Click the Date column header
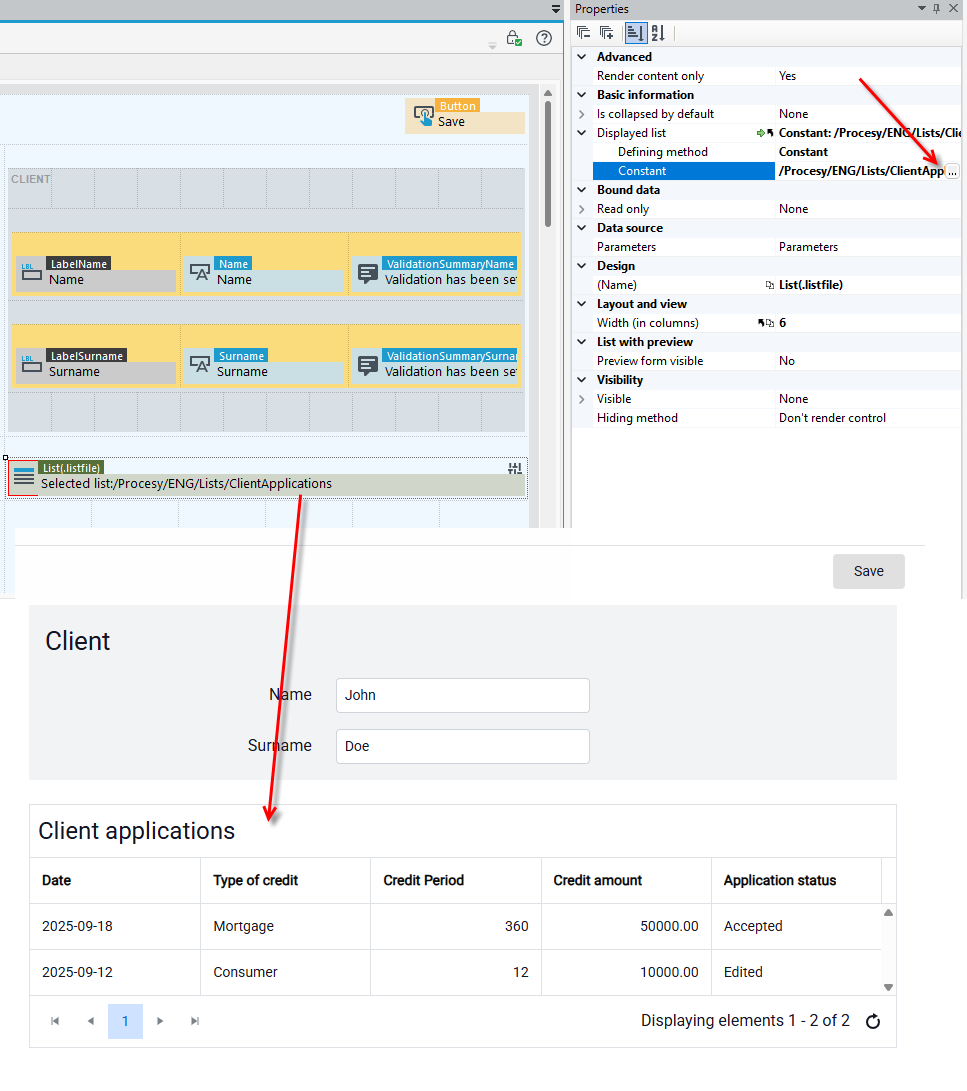 point(115,880)
